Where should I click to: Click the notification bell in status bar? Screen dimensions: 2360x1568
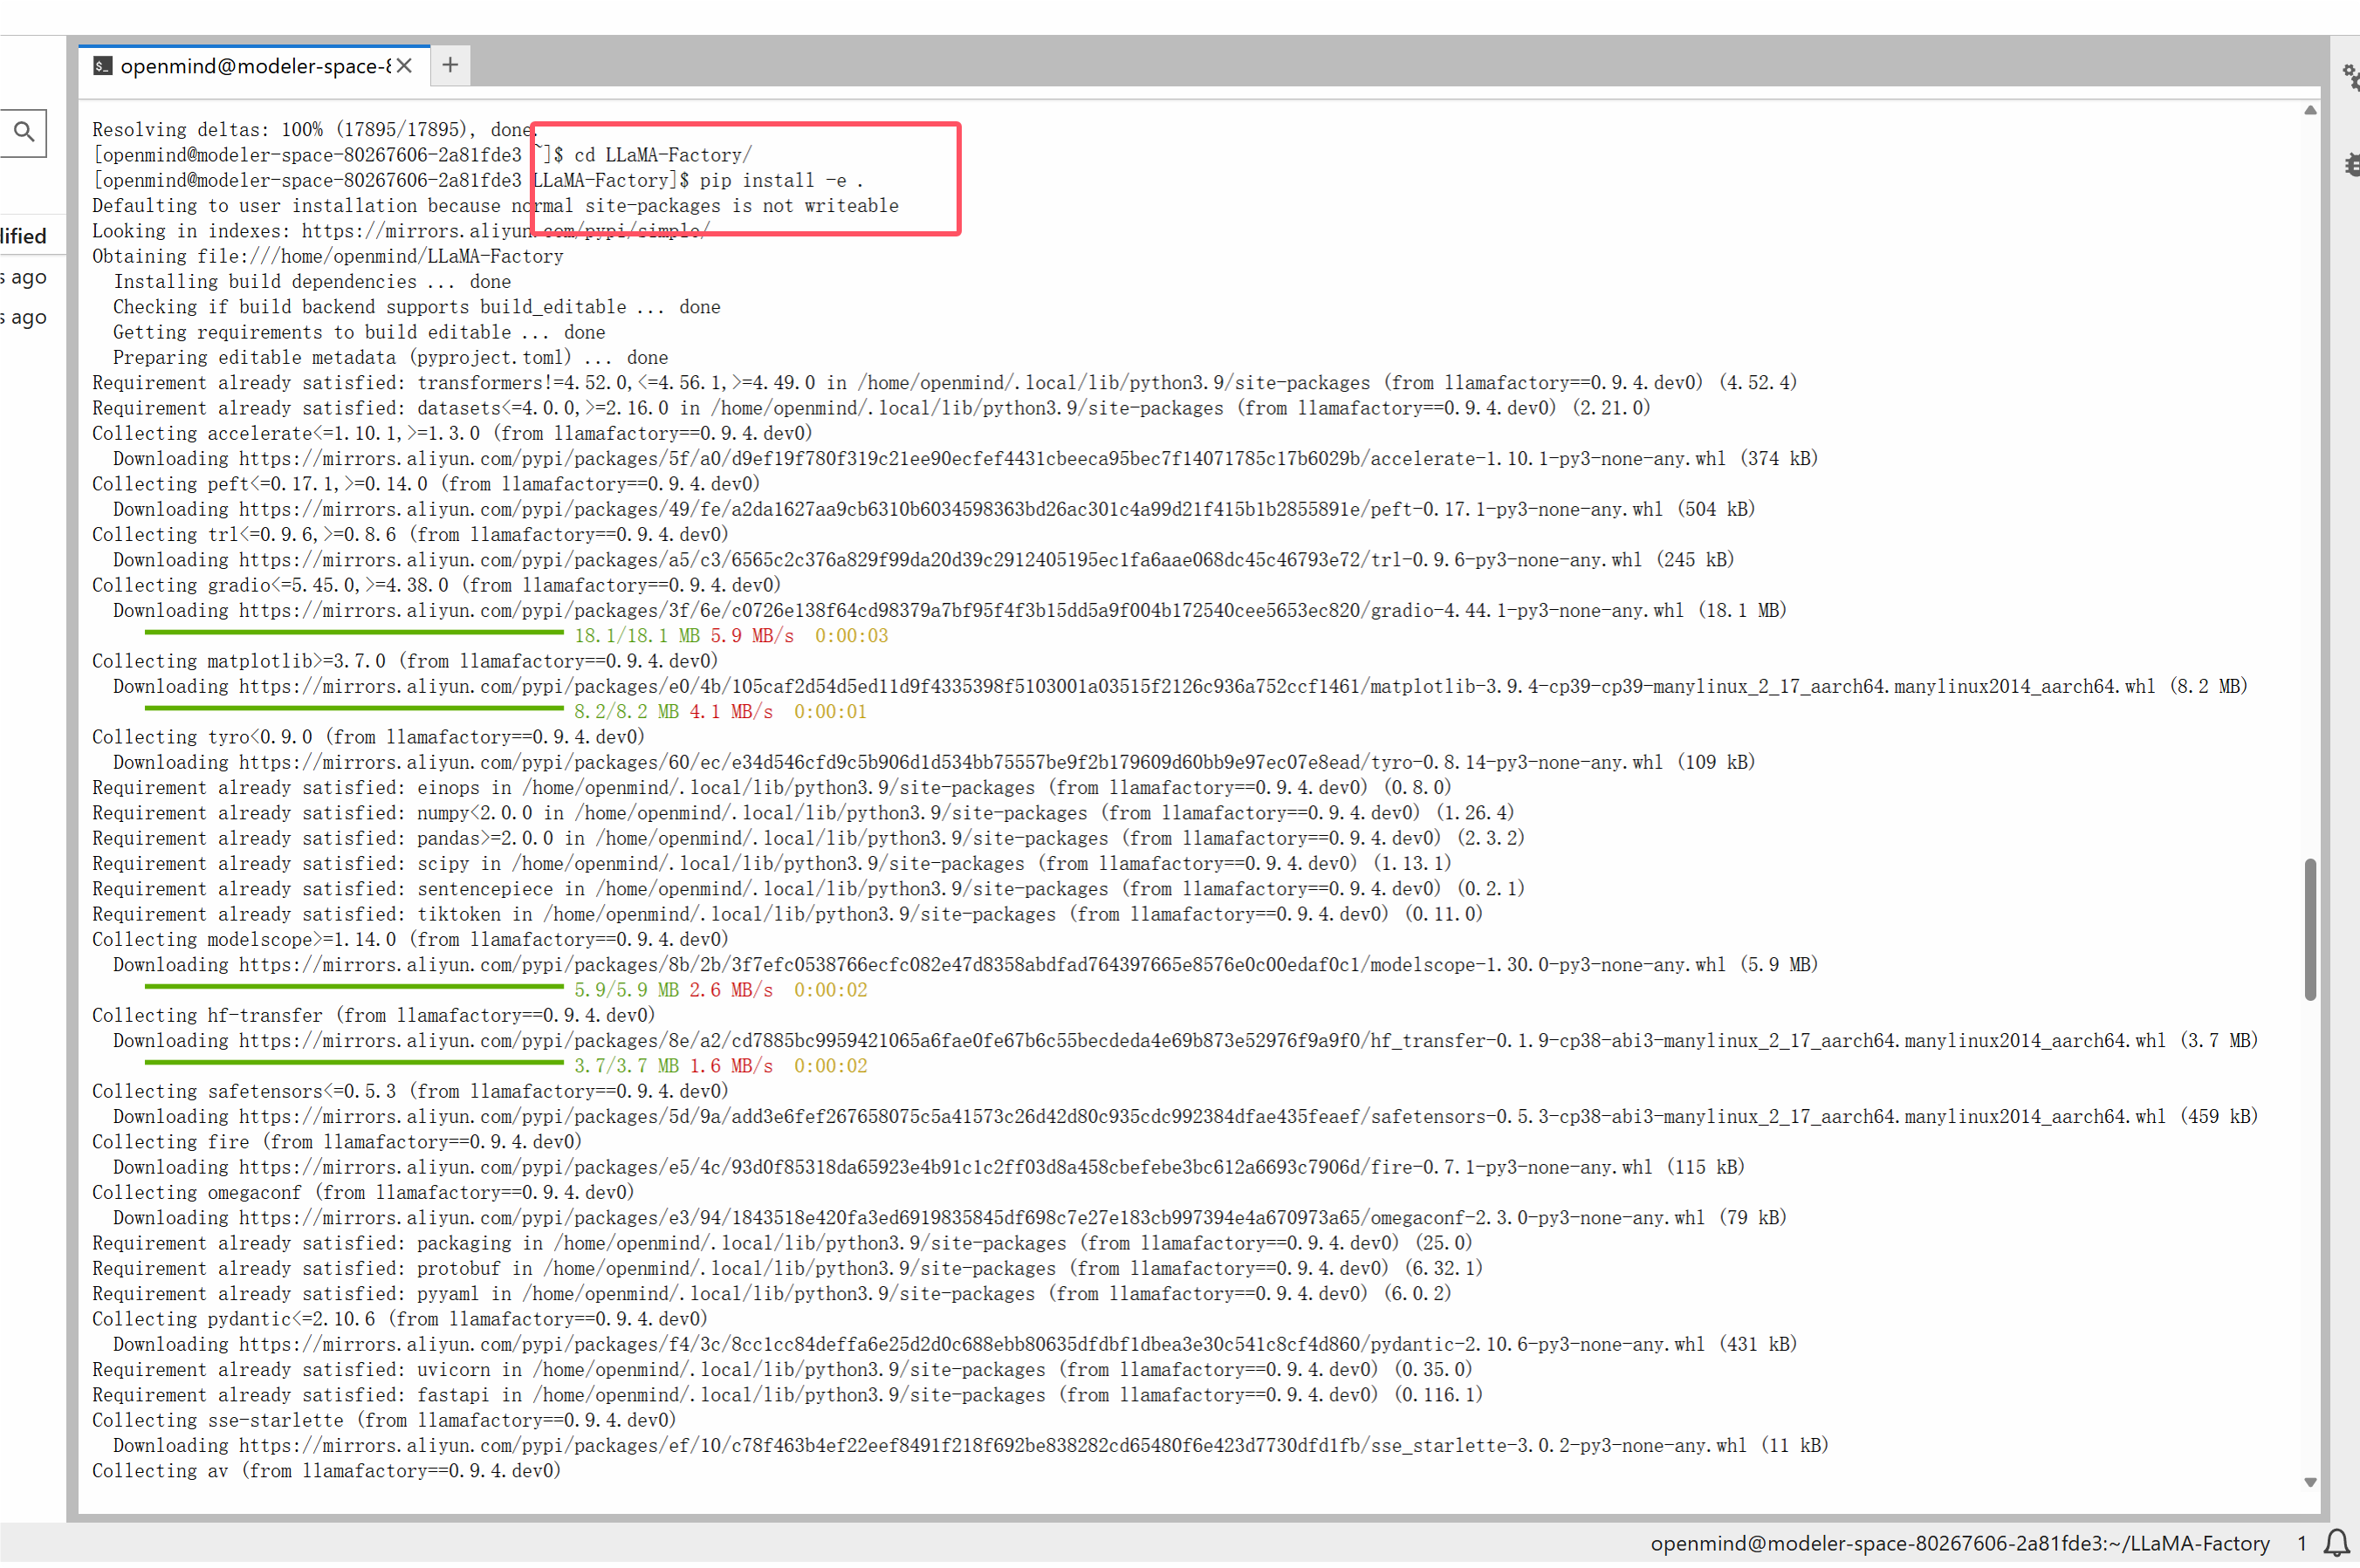coord(2336,1544)
